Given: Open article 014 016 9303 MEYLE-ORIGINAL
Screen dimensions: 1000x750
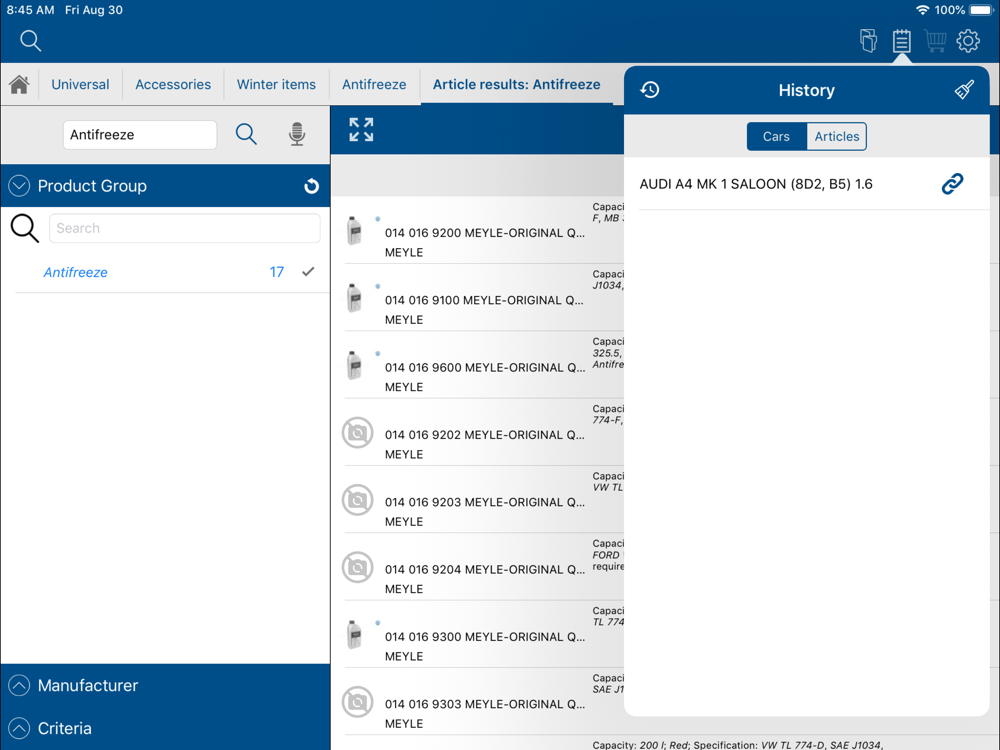Looking at the screenshot, I should pos(485,703).
